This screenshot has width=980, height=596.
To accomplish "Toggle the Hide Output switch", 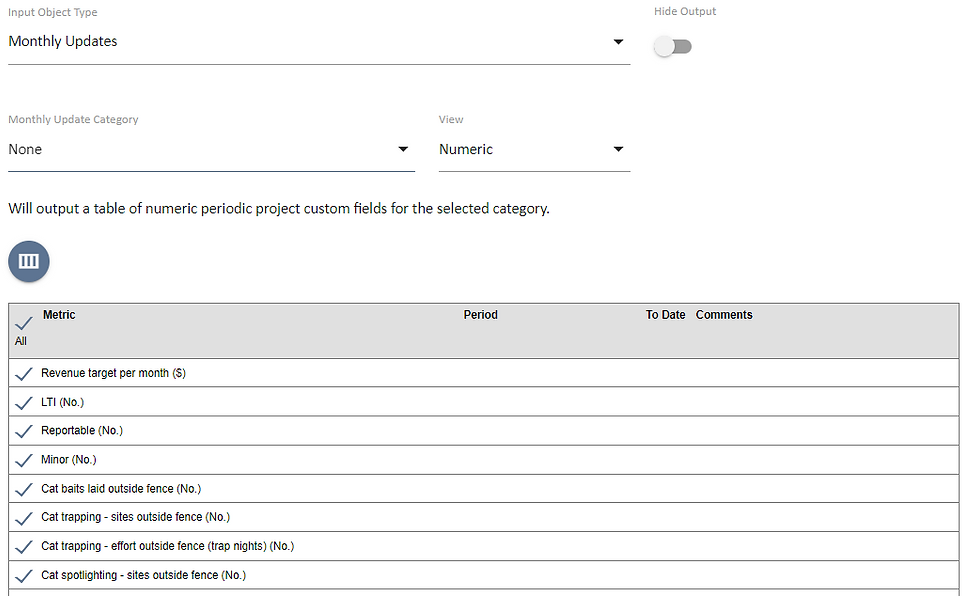I will point(673,47).
